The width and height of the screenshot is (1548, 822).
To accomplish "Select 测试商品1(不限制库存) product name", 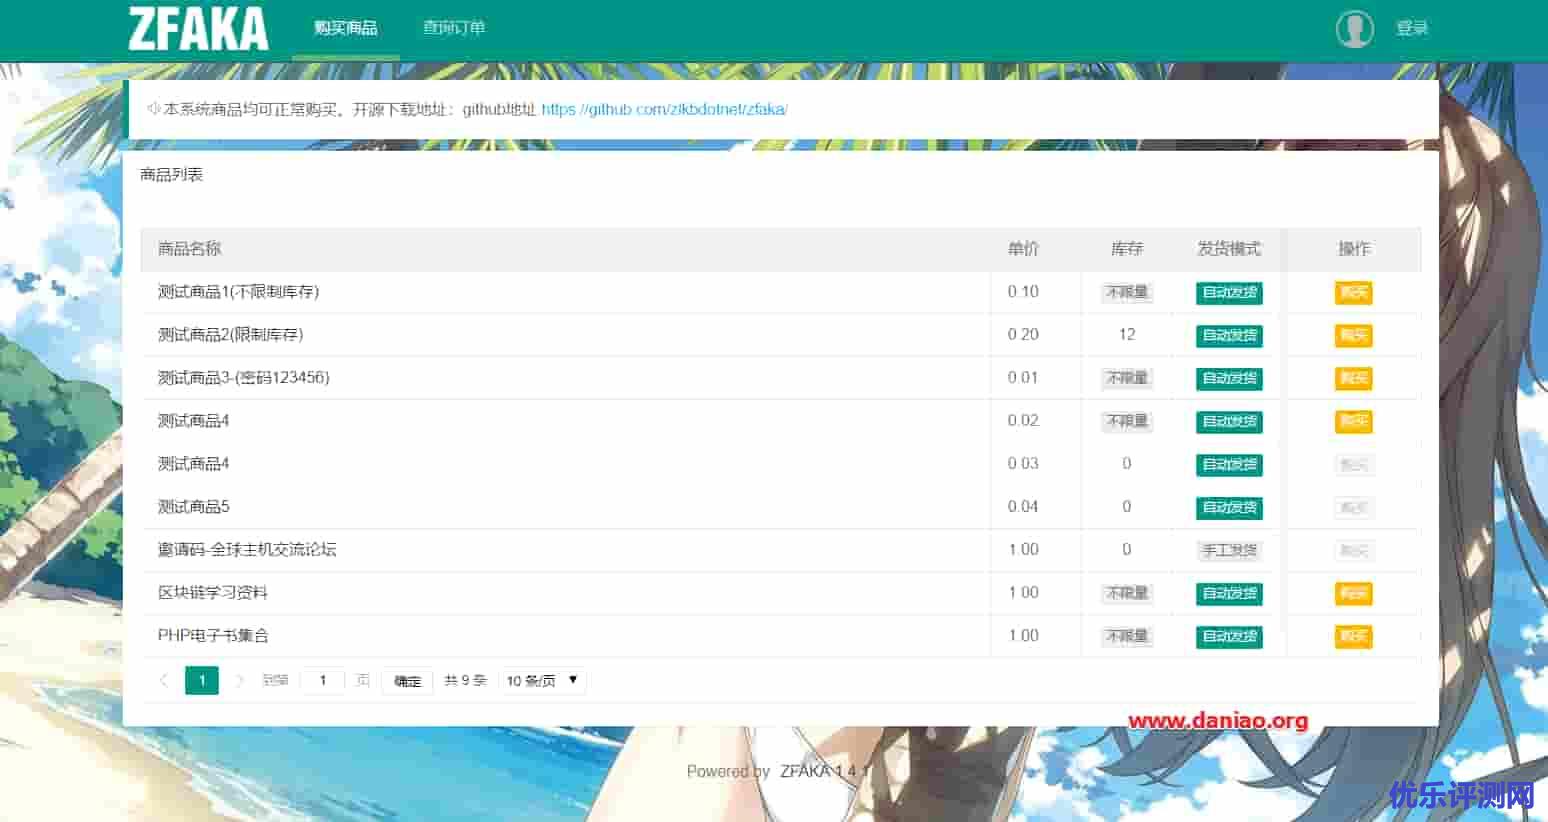I will [x=238, y=292].
